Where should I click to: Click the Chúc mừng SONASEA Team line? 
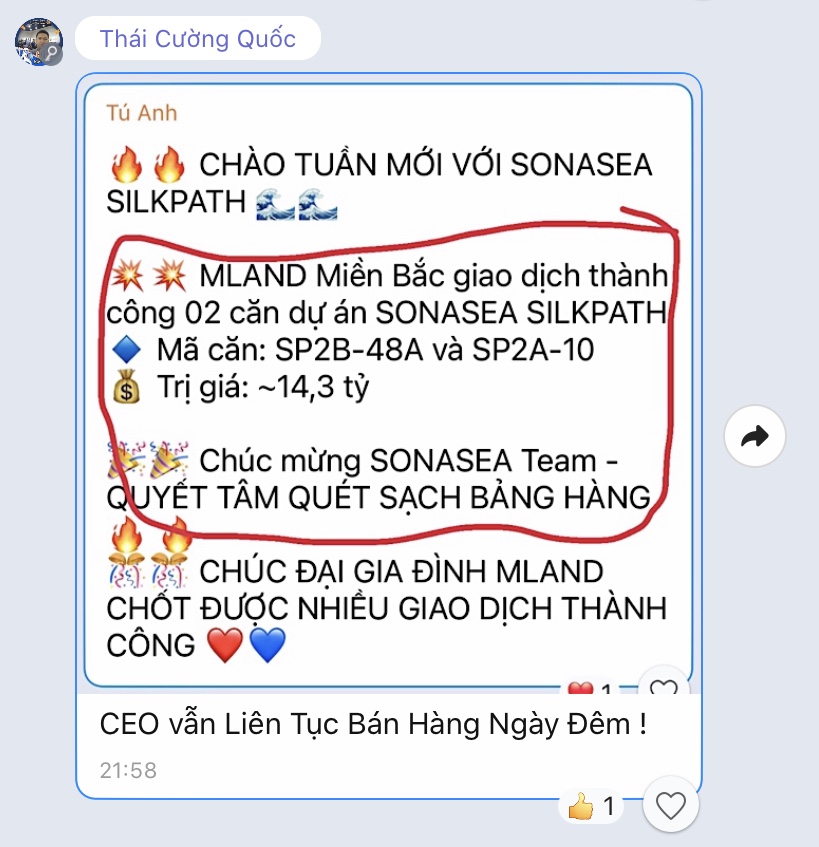pyautogui.click(x=408, y=461)
